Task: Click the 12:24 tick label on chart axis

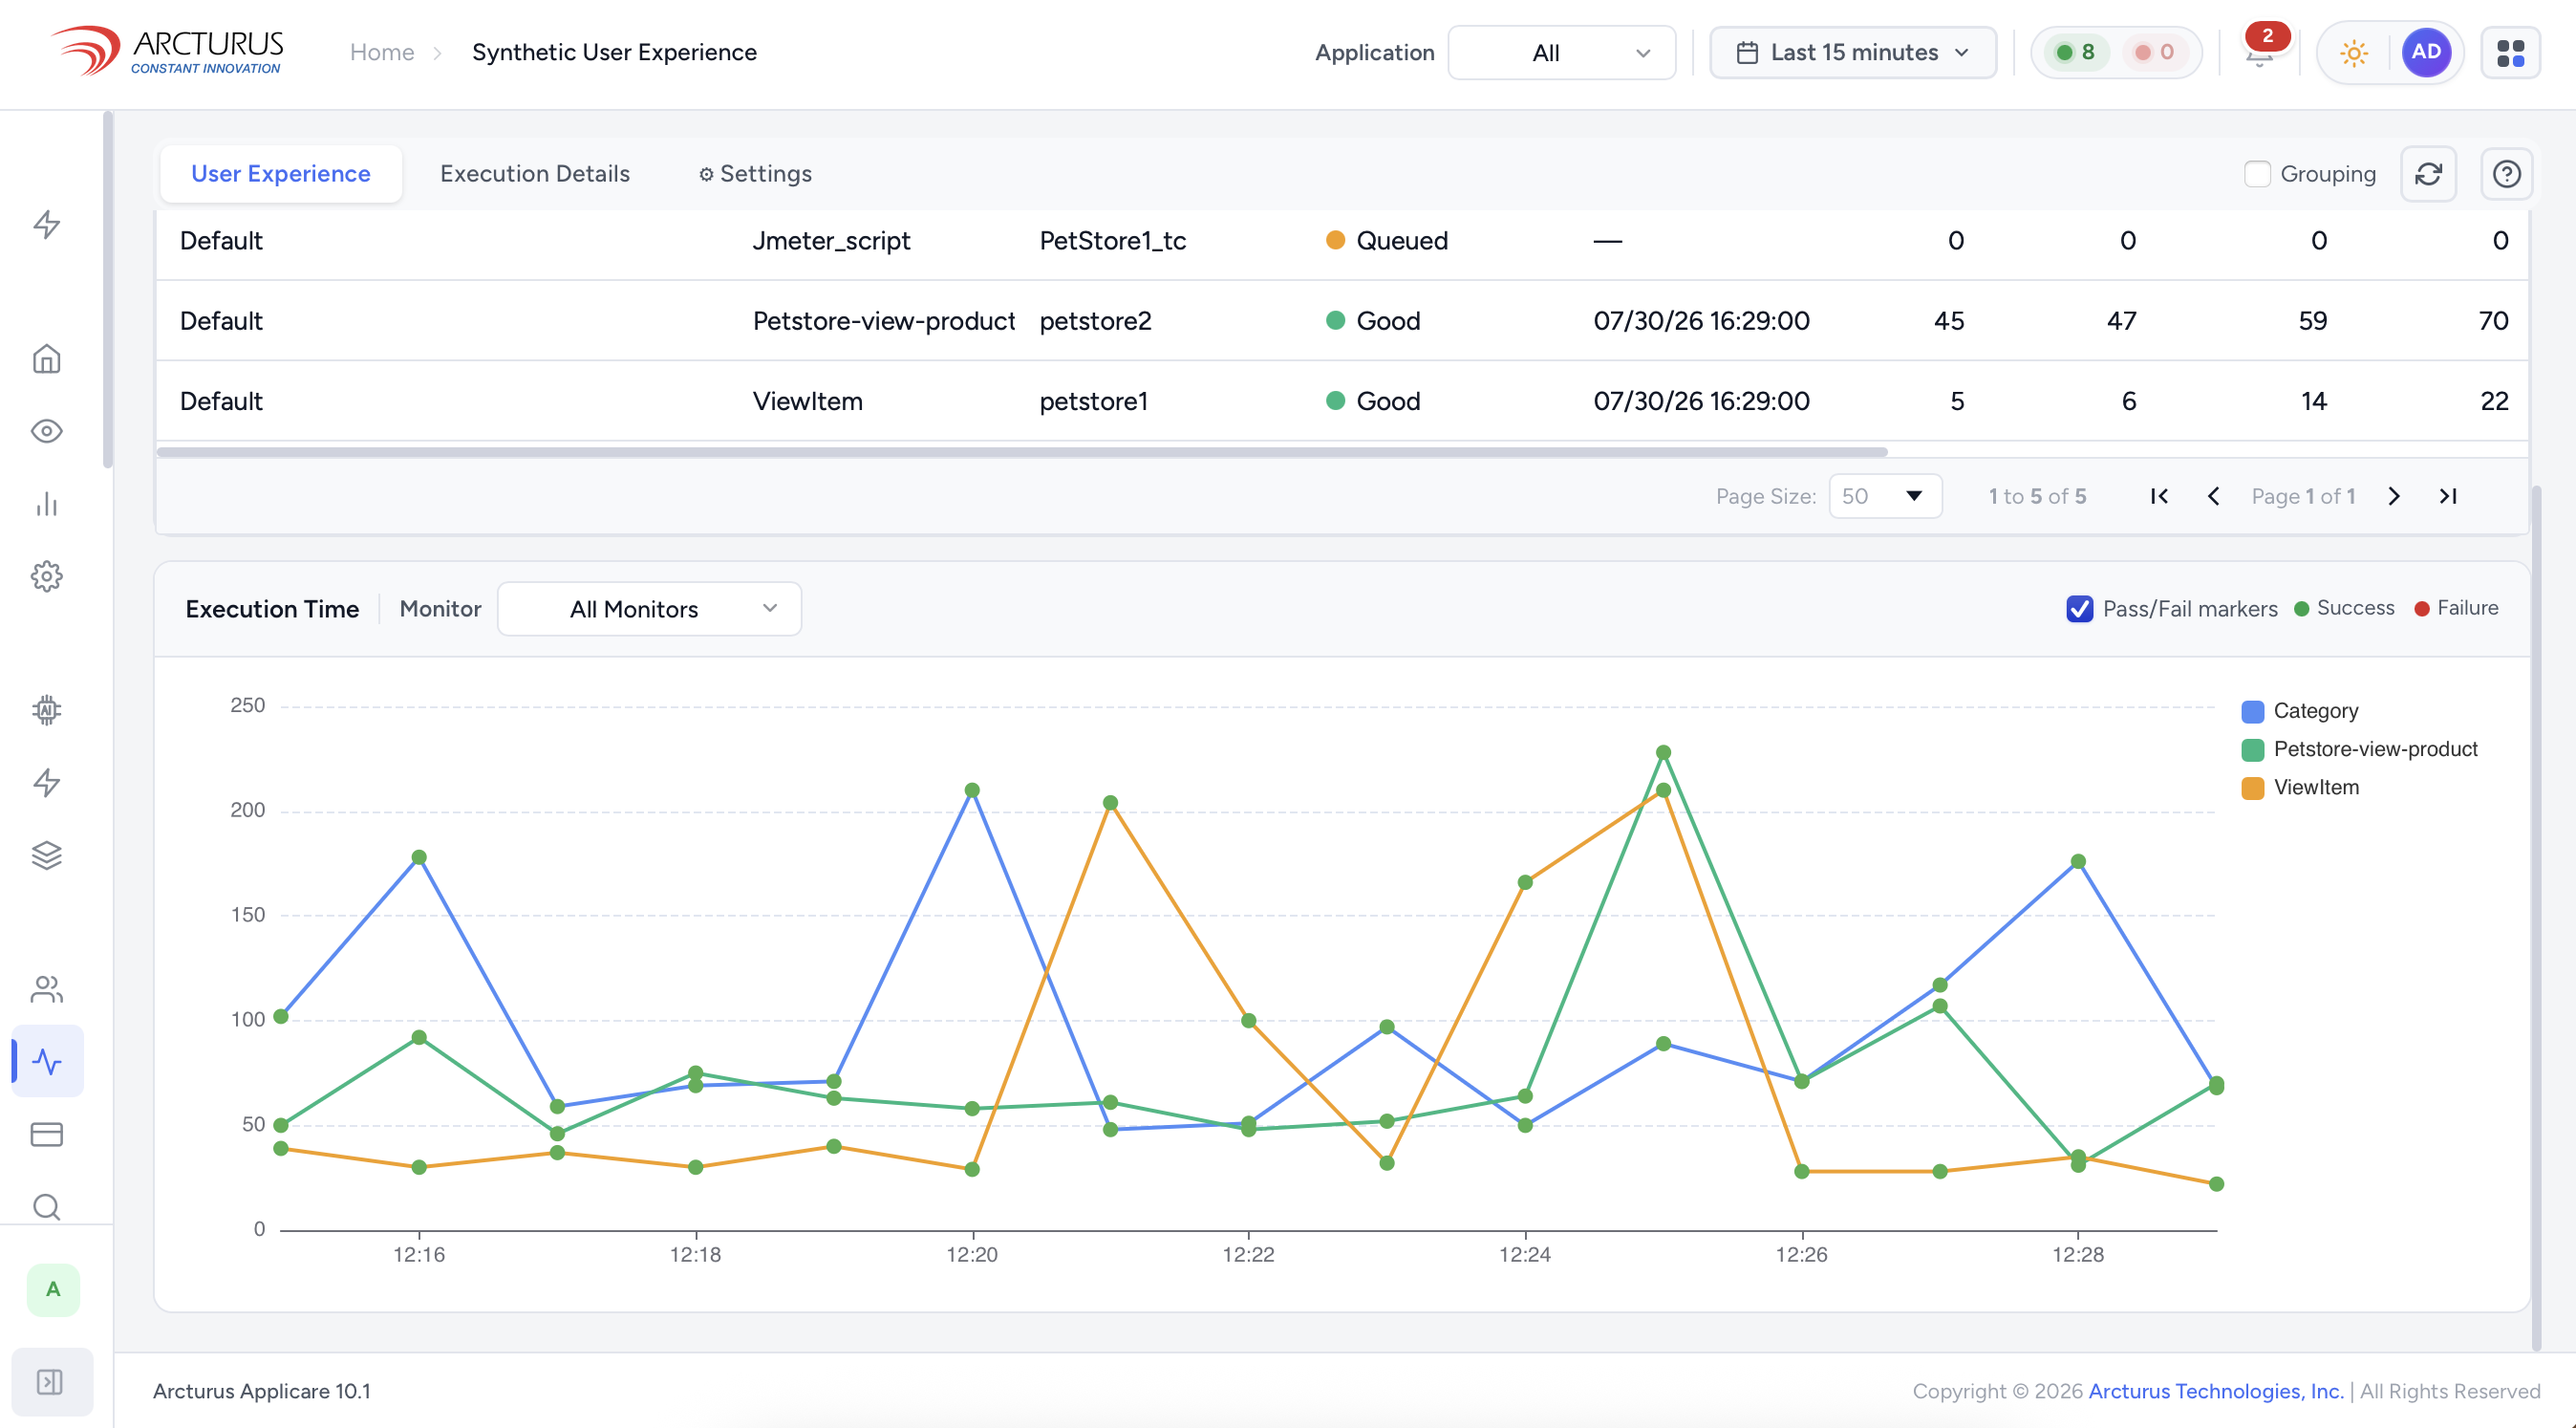Action: 1525,1254
